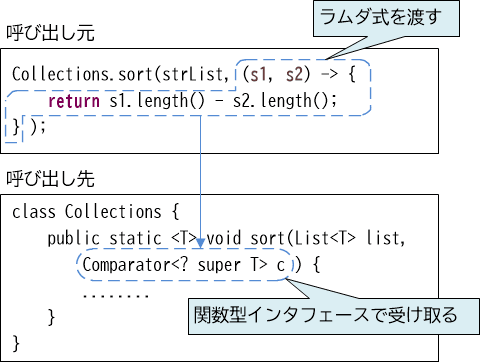Click the closing brace before ');'
Screen dimensions: 481x362
click(x=15, y=127)
